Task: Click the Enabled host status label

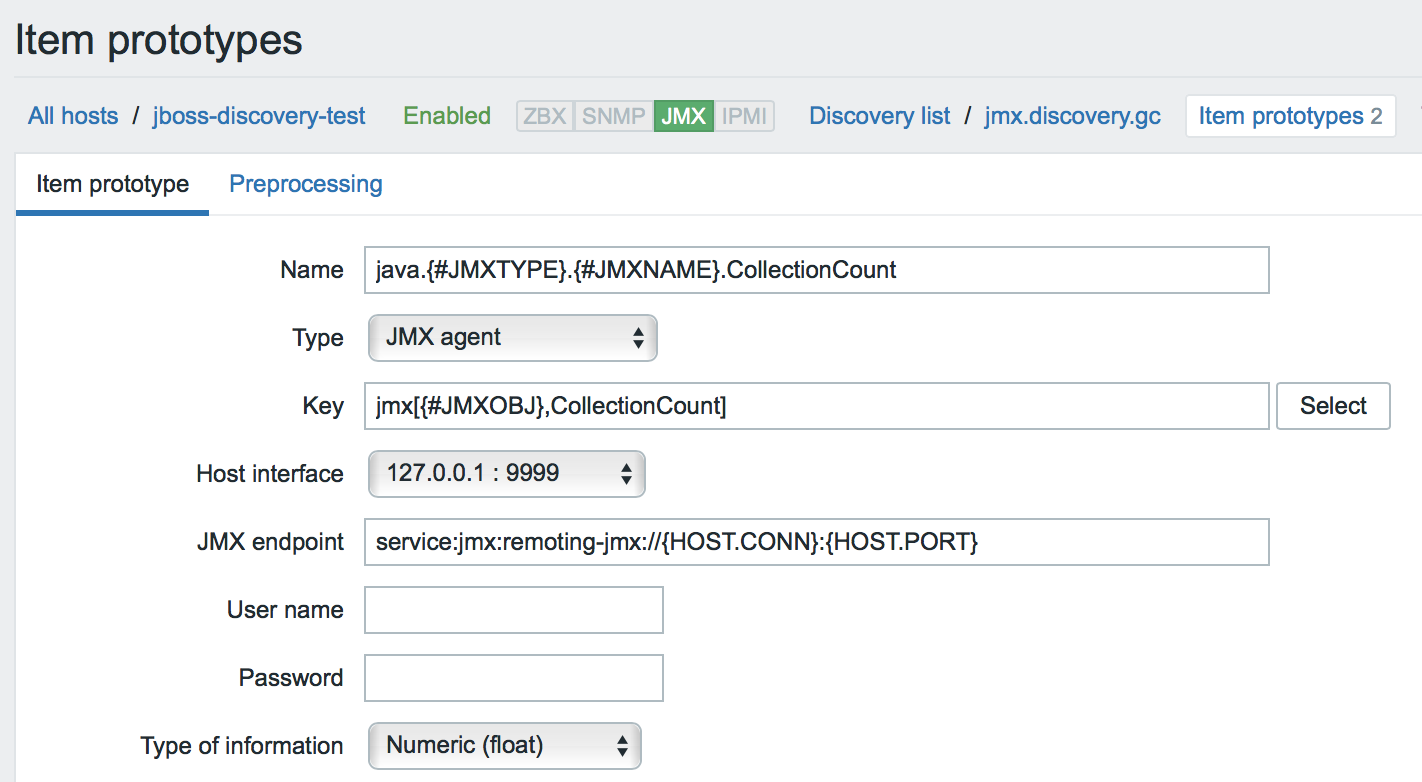Action: pos(446,115)
